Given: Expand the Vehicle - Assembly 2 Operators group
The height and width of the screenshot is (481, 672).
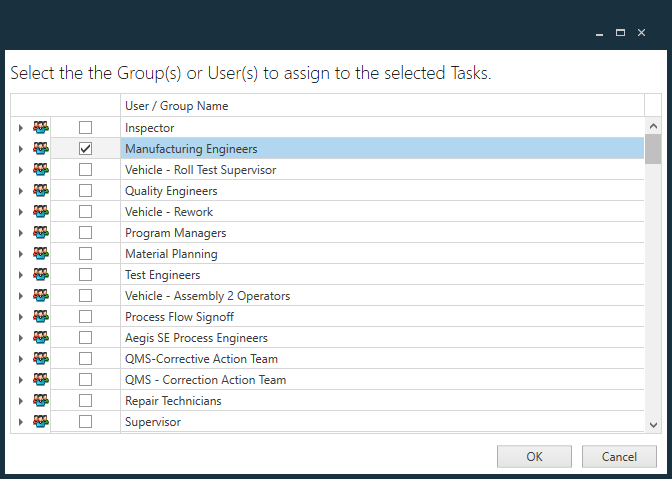Looking at the screenshot, I should [x=20, y=296].
